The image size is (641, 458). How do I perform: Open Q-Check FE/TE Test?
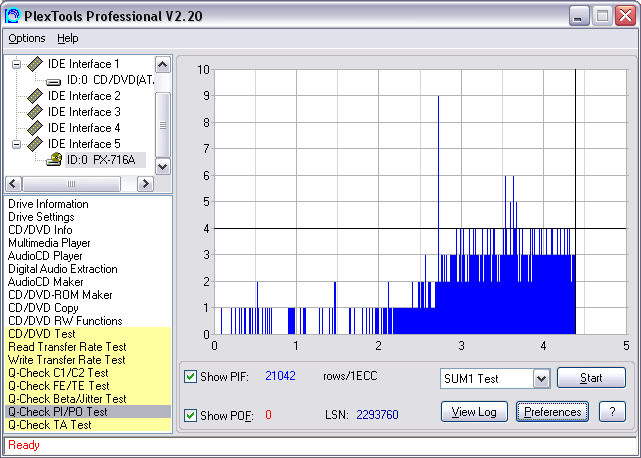pos(88,386)
